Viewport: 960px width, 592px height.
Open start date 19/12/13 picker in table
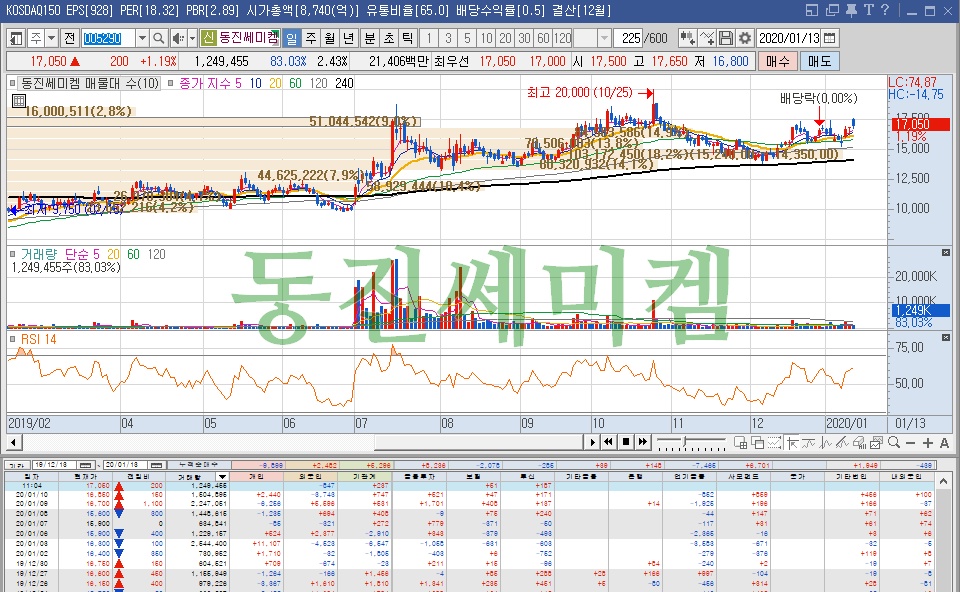click(86, 465)
